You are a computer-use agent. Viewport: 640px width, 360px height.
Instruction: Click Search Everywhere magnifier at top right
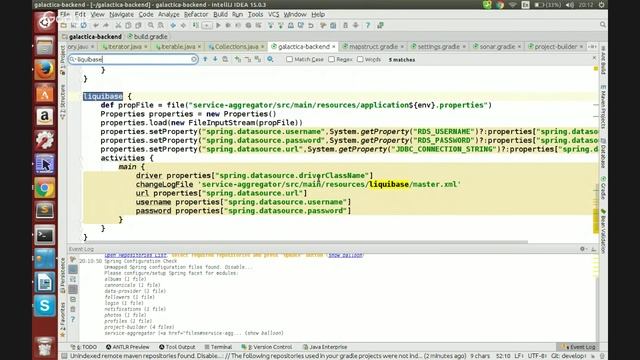pyautogui.click(x=602, y=25)
